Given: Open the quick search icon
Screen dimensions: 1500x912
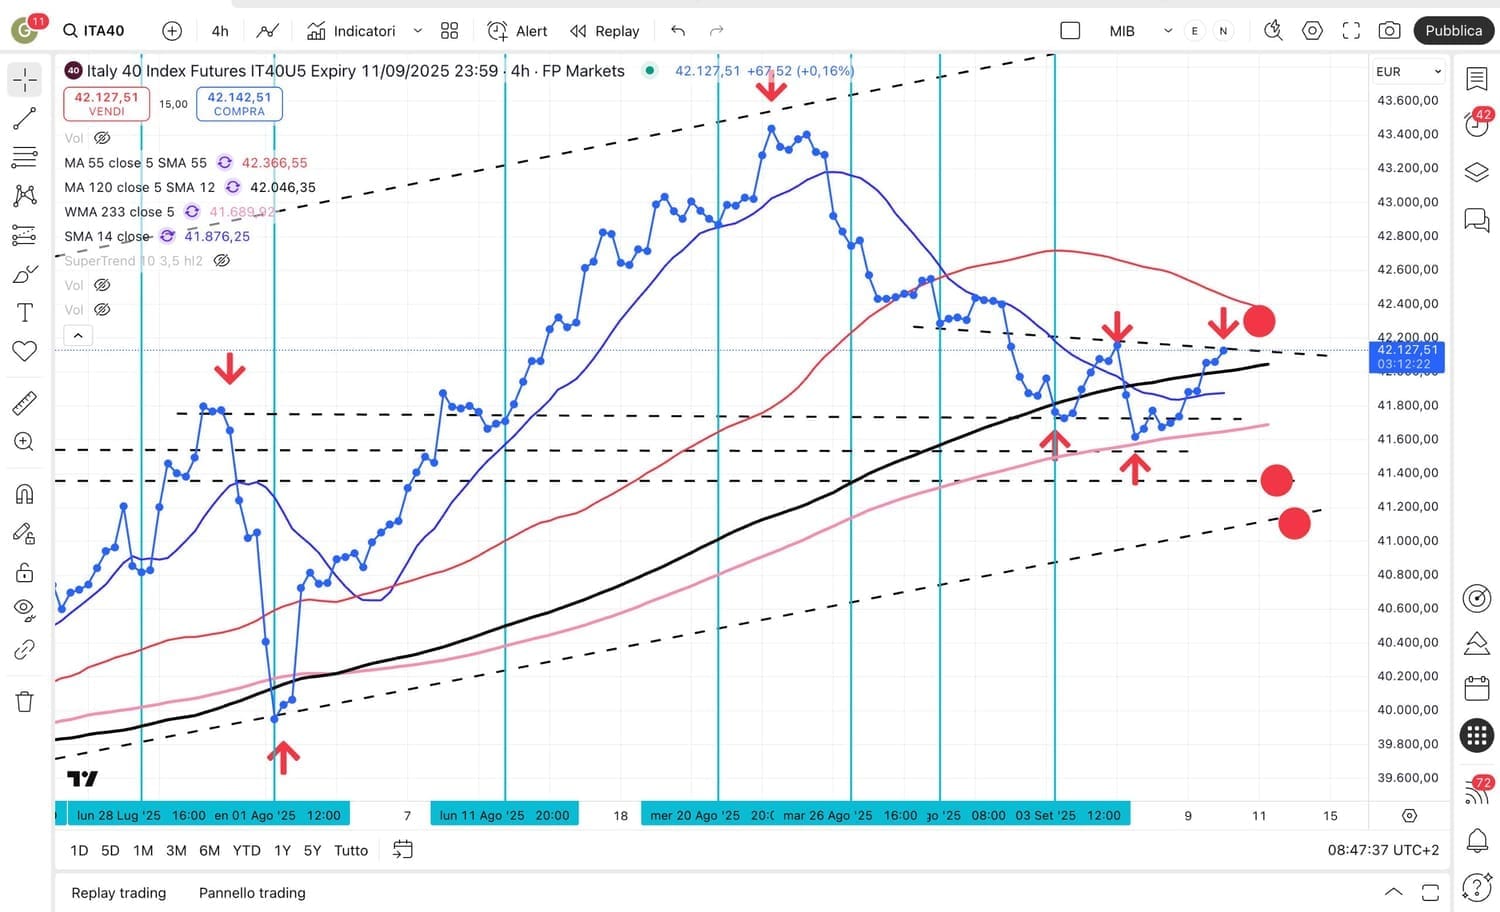Looking at the screenshot, I should [1273, 31].
